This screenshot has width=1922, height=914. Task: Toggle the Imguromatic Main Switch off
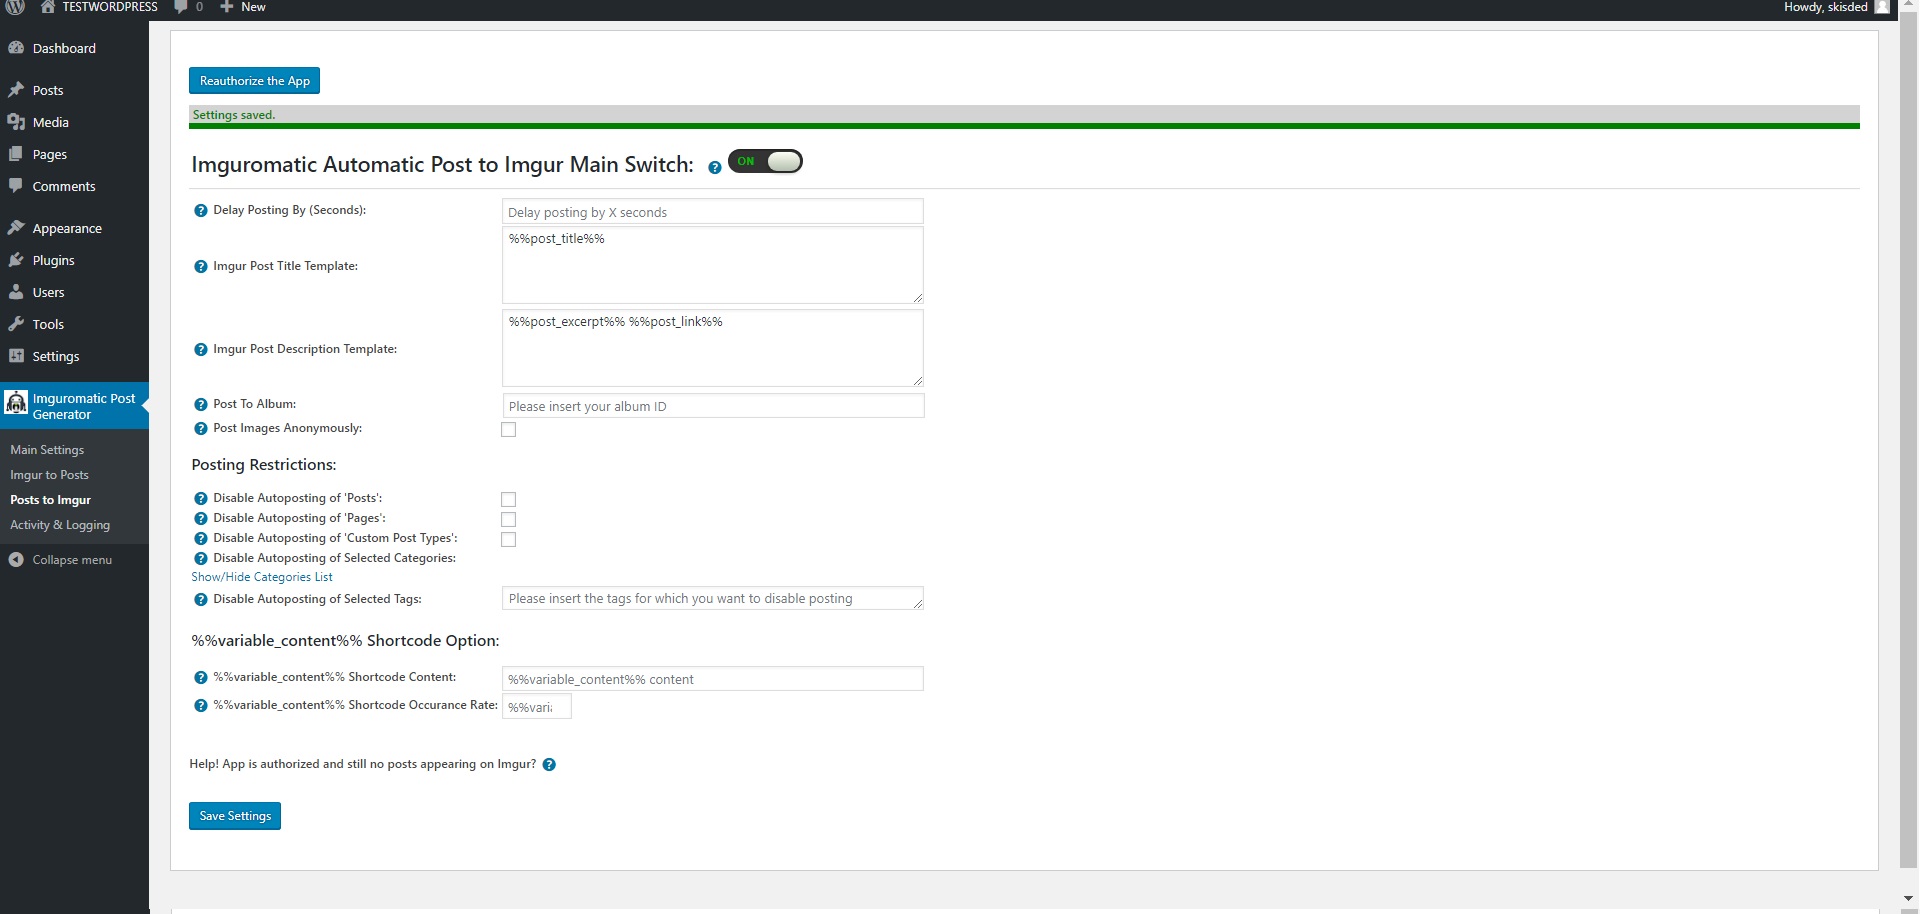(x=765, y=161)
